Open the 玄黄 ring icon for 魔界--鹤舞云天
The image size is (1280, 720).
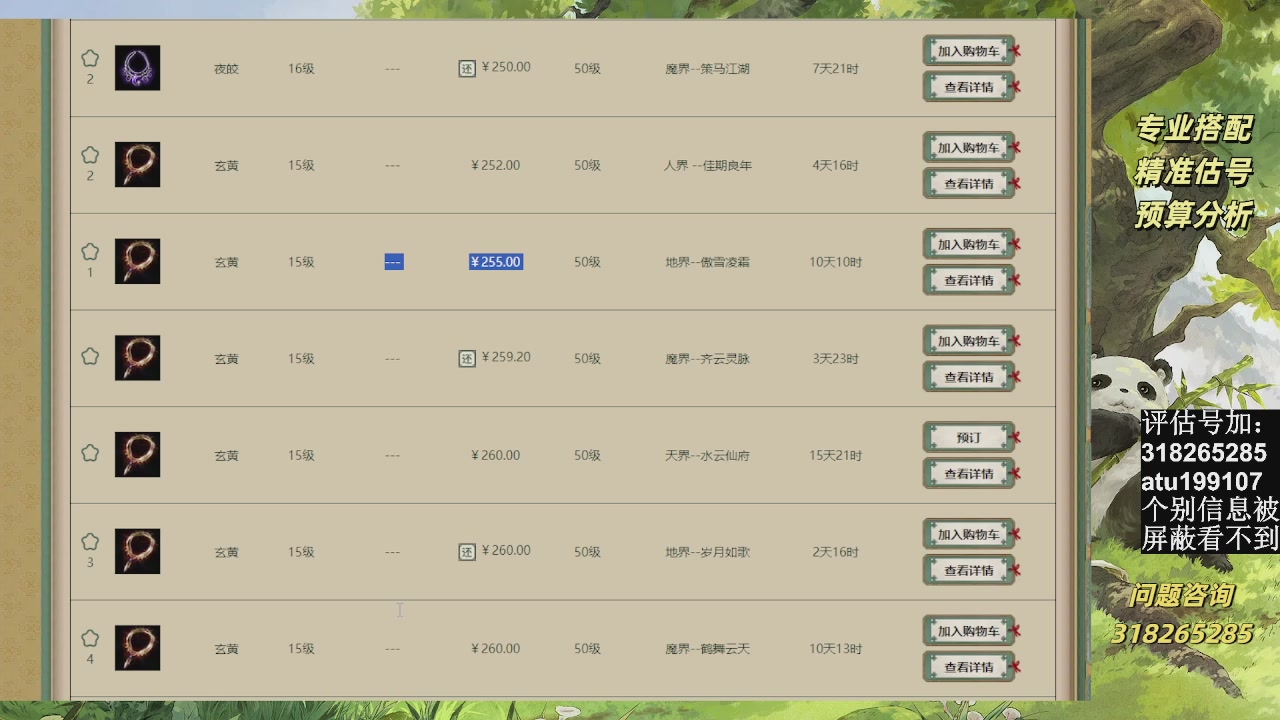pyautogui.click(x=137, y=648)
